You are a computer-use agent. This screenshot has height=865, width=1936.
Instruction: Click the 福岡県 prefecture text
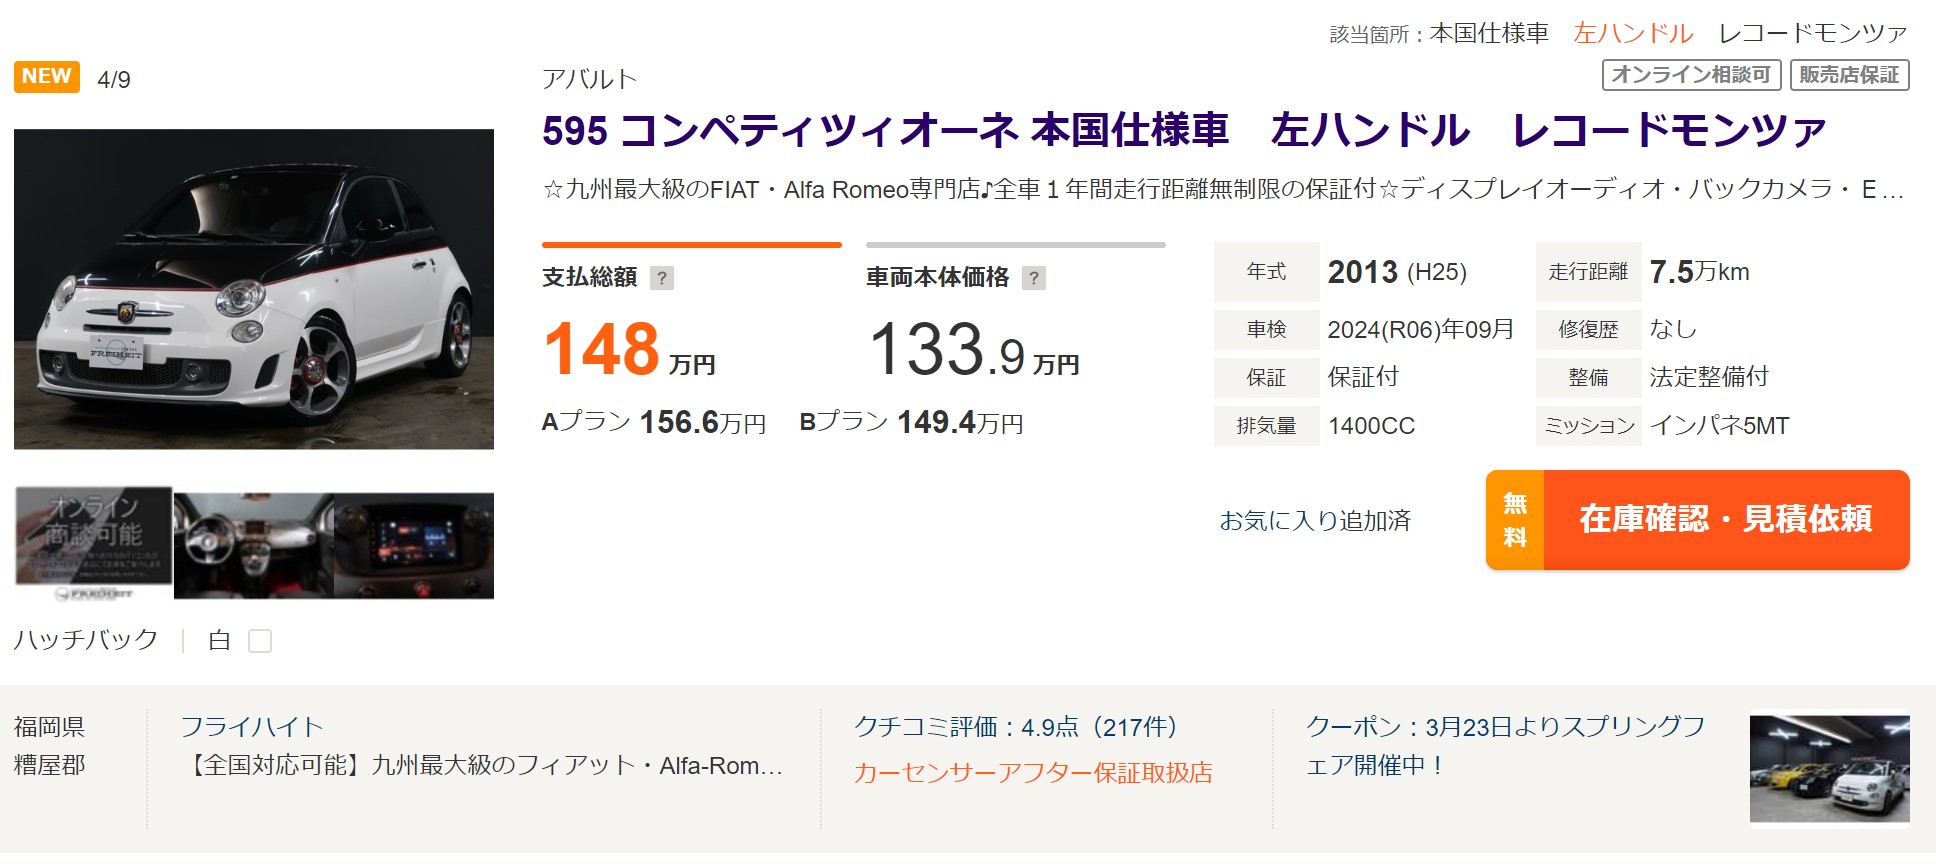pos(50,727)
